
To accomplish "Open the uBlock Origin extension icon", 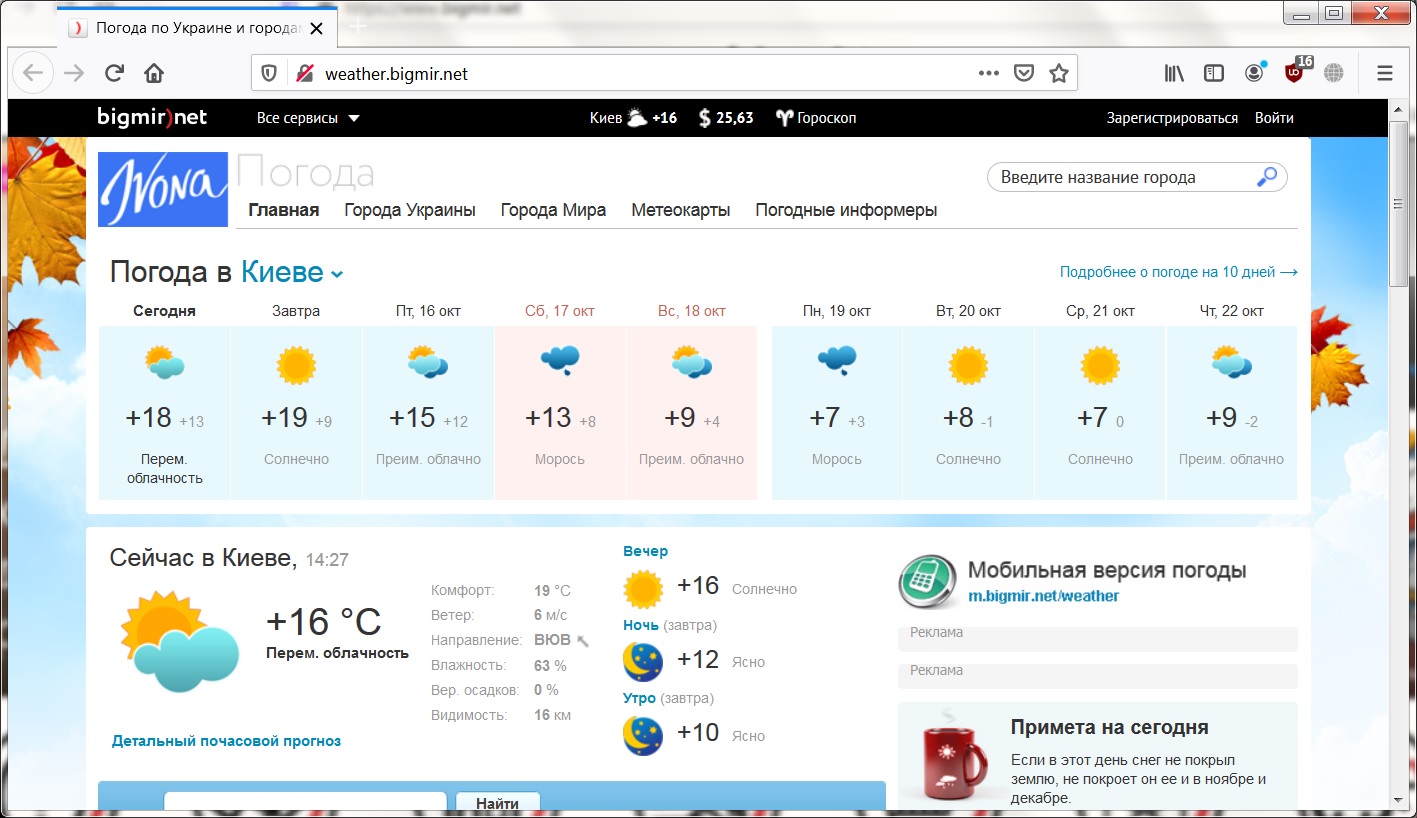I will pos(1294,73).
